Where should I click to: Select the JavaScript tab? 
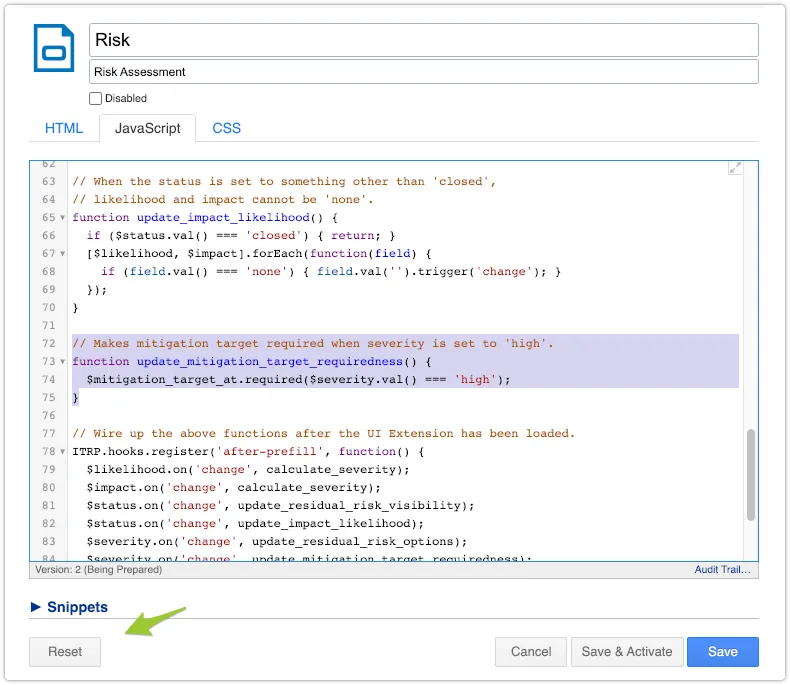[148, 128]
